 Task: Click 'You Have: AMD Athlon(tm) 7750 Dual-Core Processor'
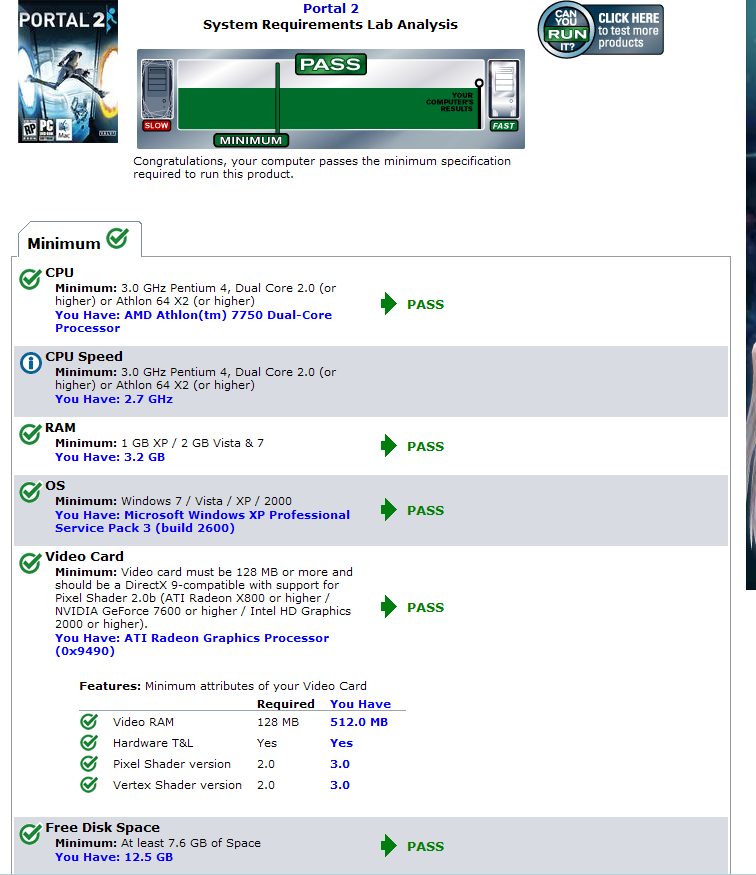click(x=194, y=321)
